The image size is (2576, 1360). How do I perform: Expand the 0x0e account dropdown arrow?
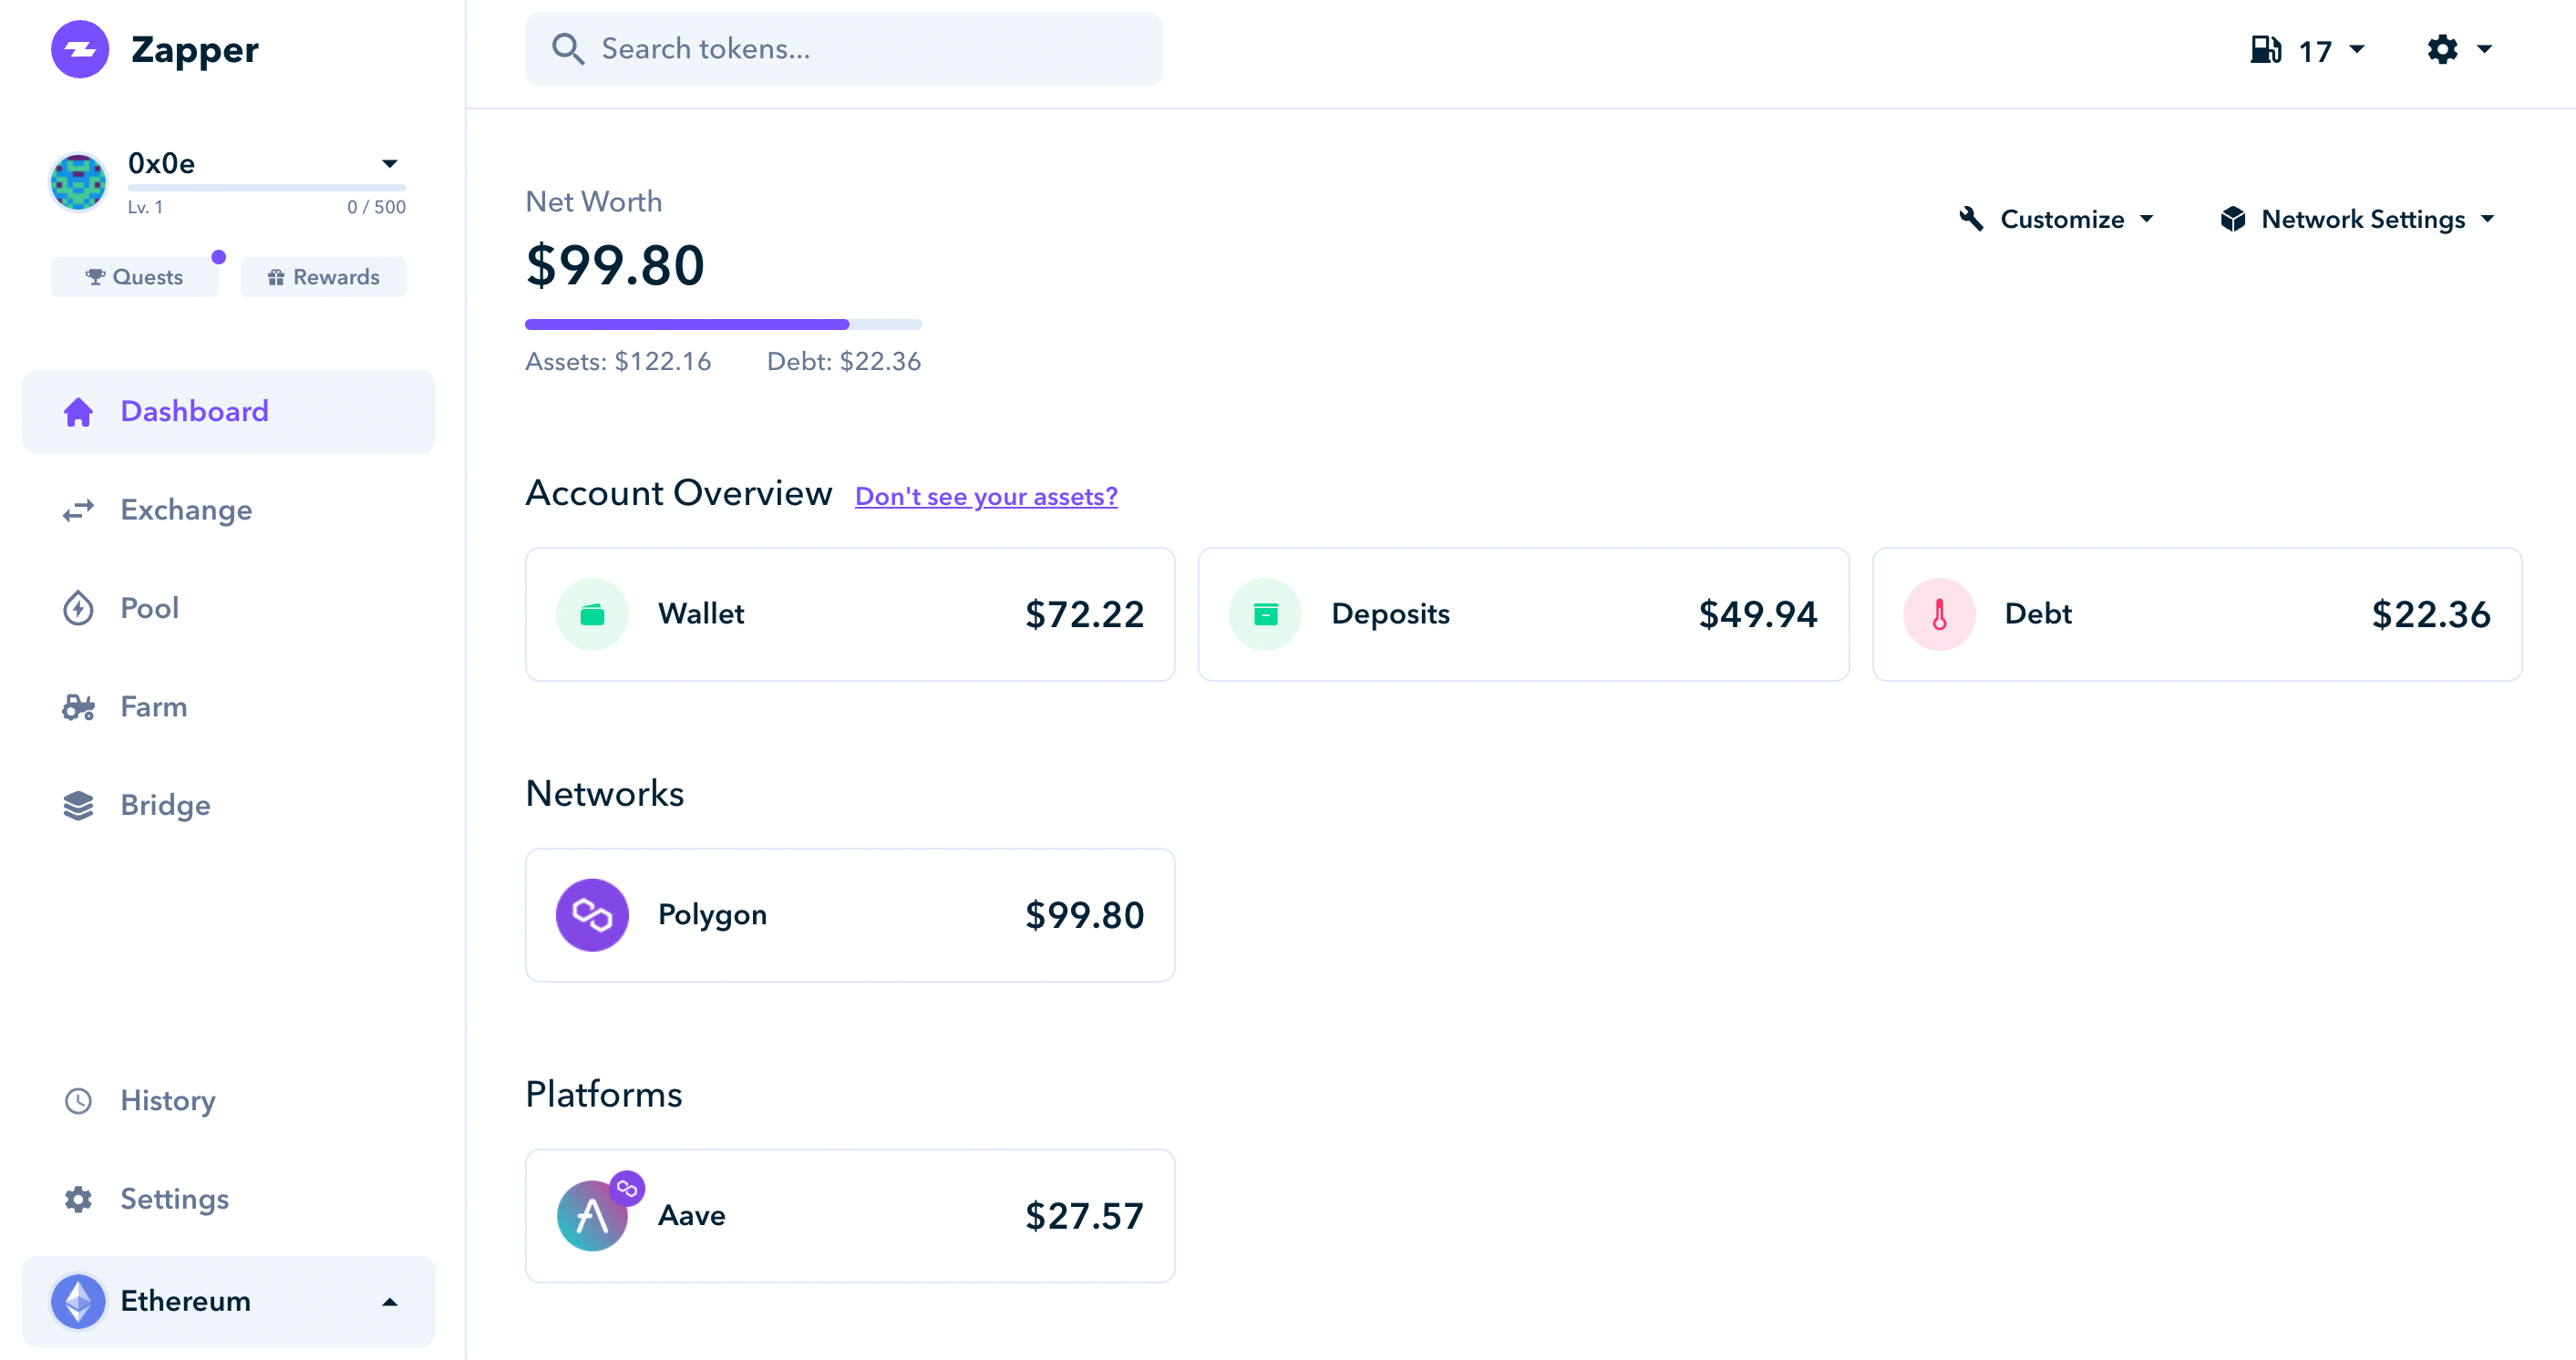coord(390,163)
